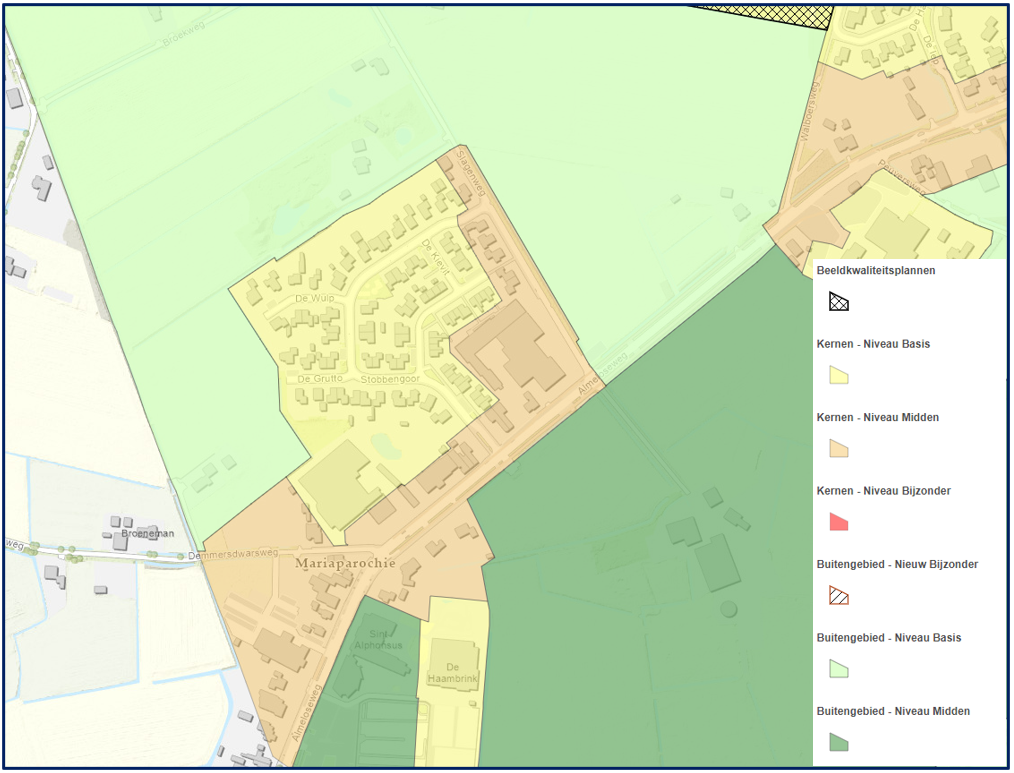
Task: Click the 'Broeneman' label on the map
Action: tap(147, 534)
